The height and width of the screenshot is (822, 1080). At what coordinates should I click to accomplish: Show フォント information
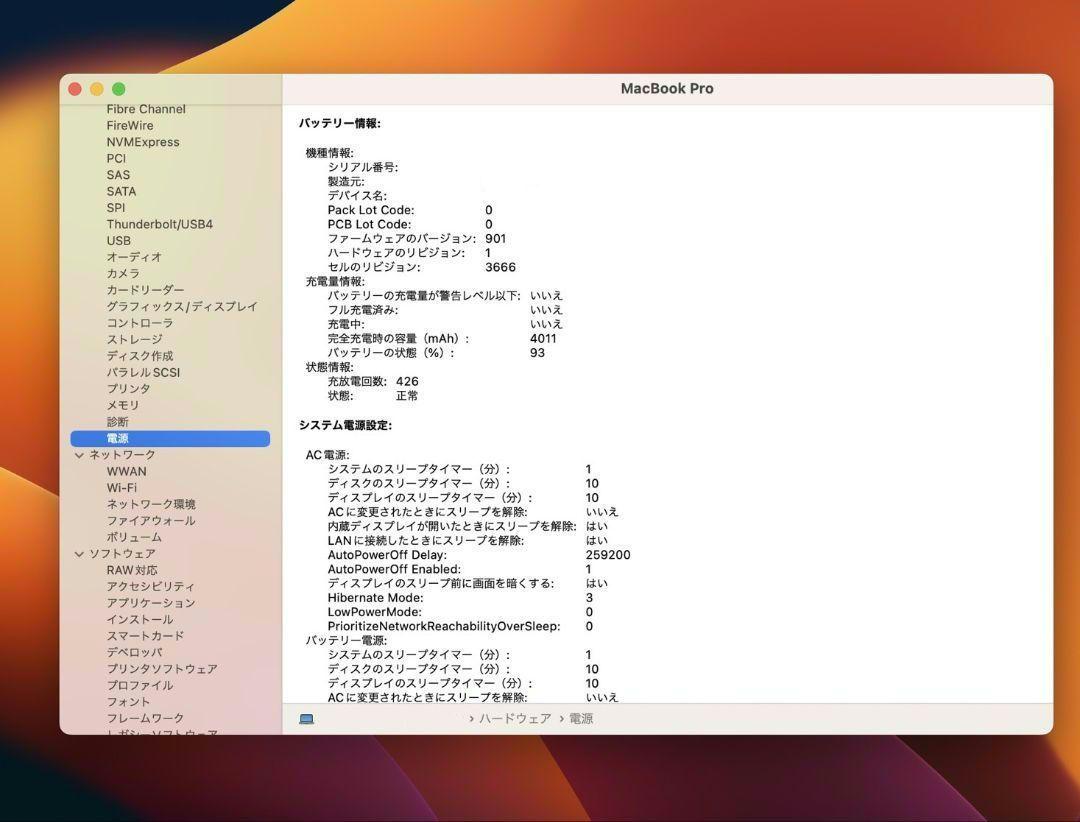pyautogui.click(x=128, y=702)
